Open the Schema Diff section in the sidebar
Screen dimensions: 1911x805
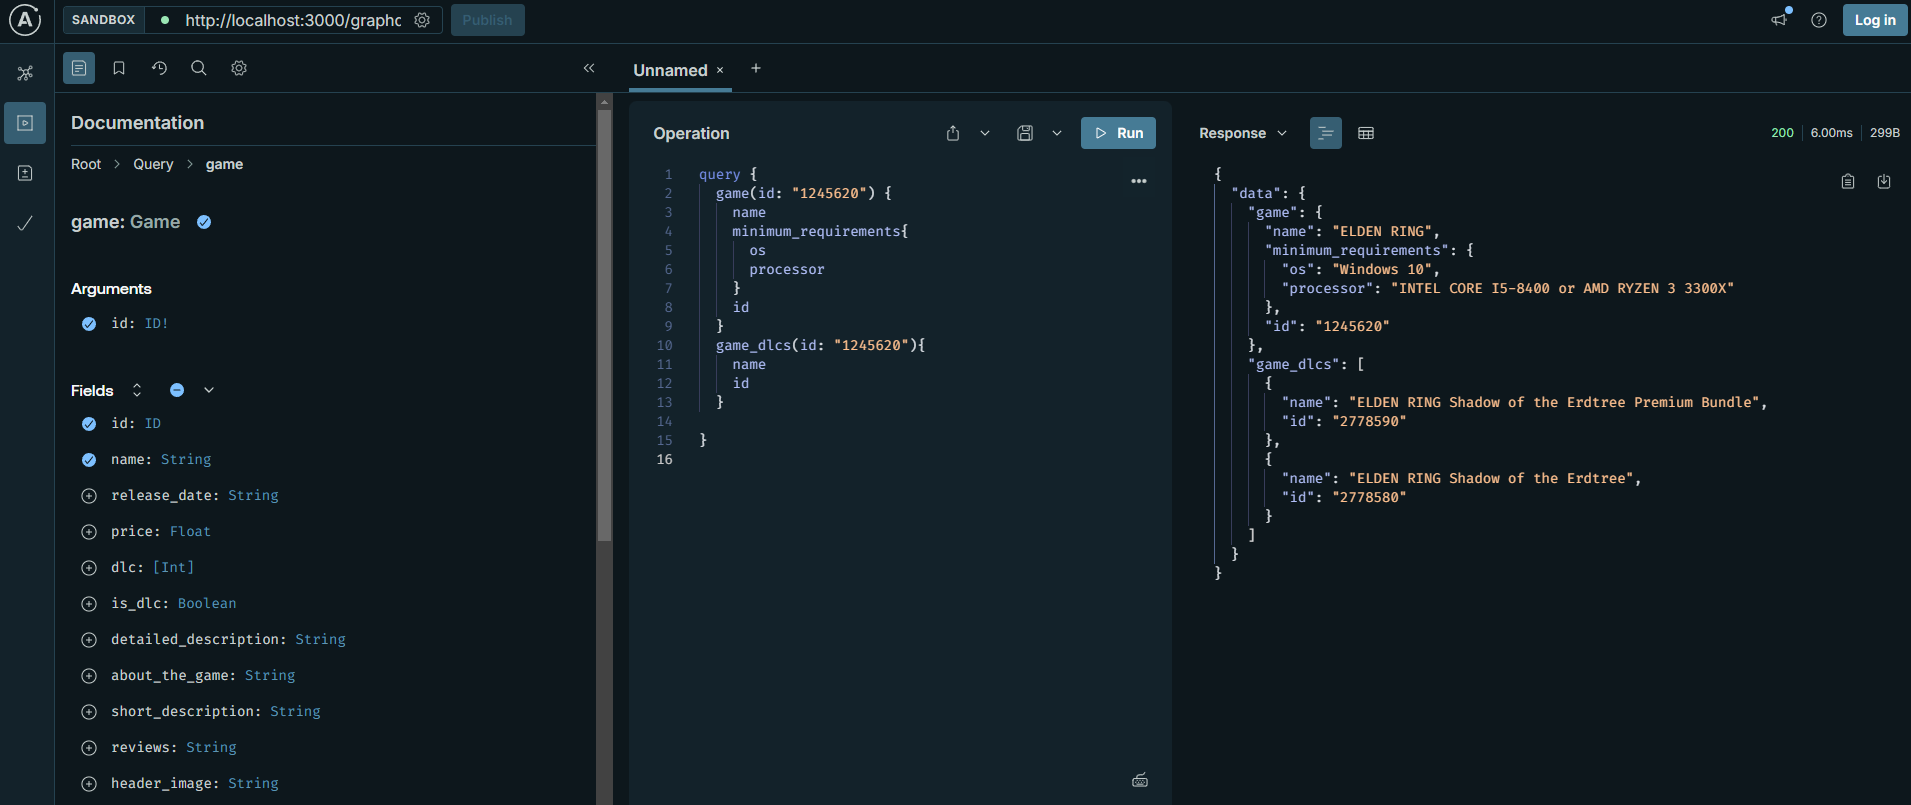pos(25,173)
